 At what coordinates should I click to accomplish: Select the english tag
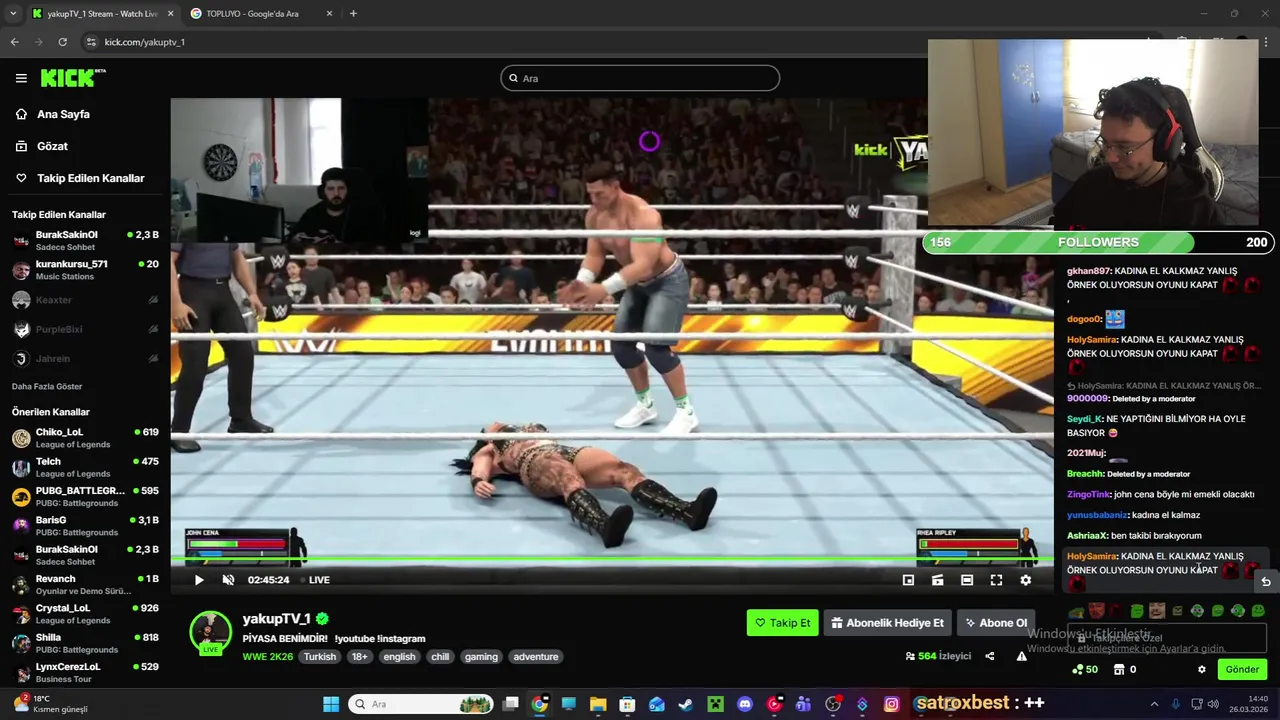(399, 657)
